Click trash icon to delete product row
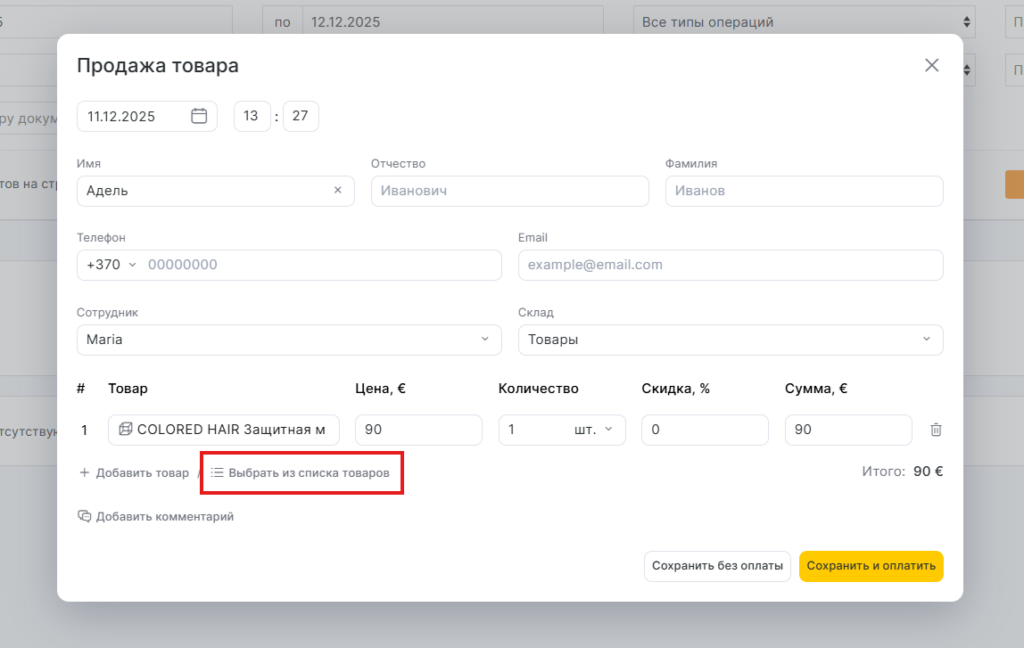 [936, 430]
